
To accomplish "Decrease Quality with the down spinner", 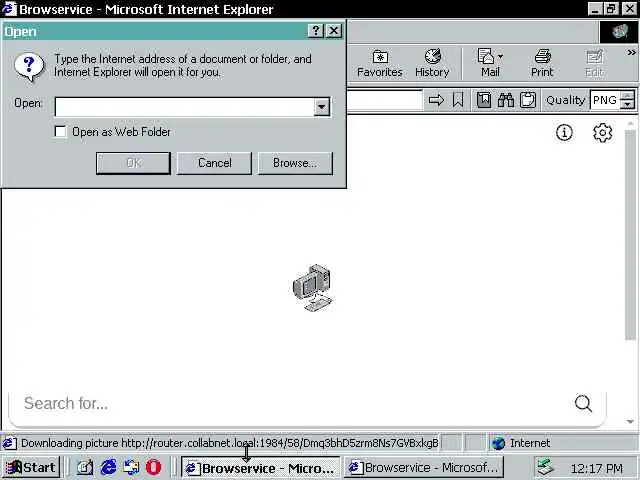I will [x=627, y=105].
